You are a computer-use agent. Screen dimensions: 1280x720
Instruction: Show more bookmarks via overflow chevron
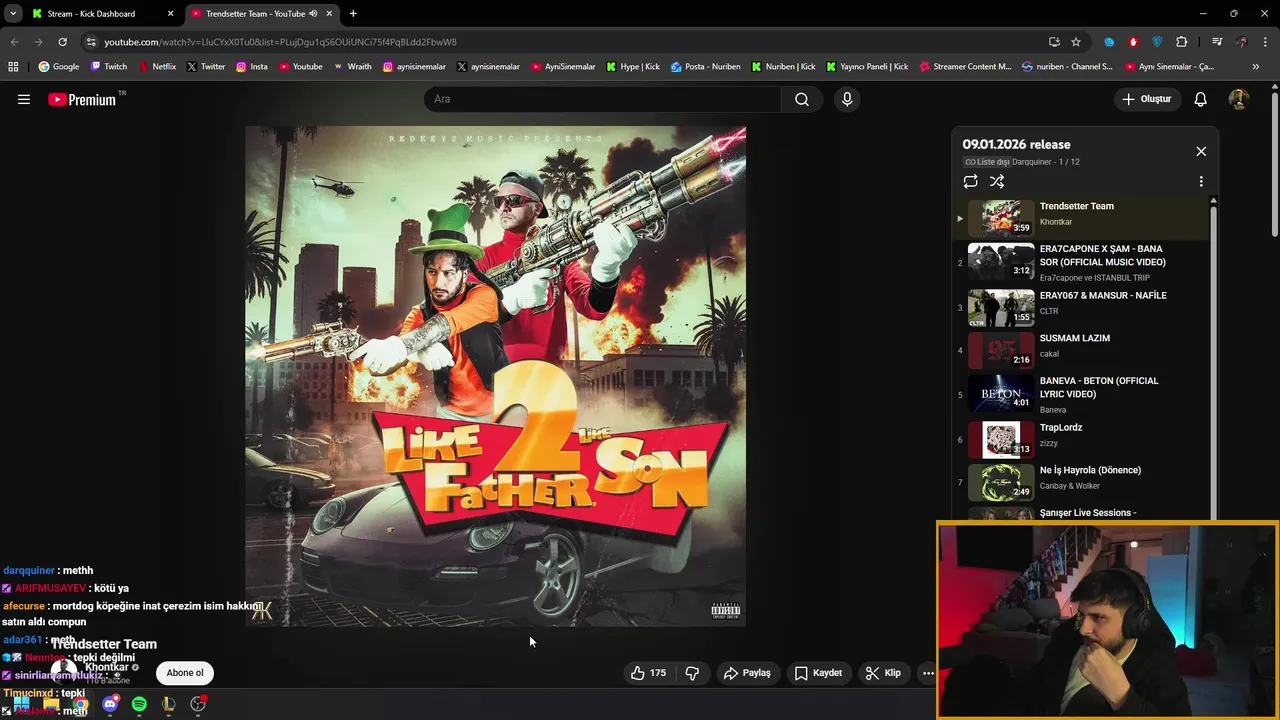1256,67
